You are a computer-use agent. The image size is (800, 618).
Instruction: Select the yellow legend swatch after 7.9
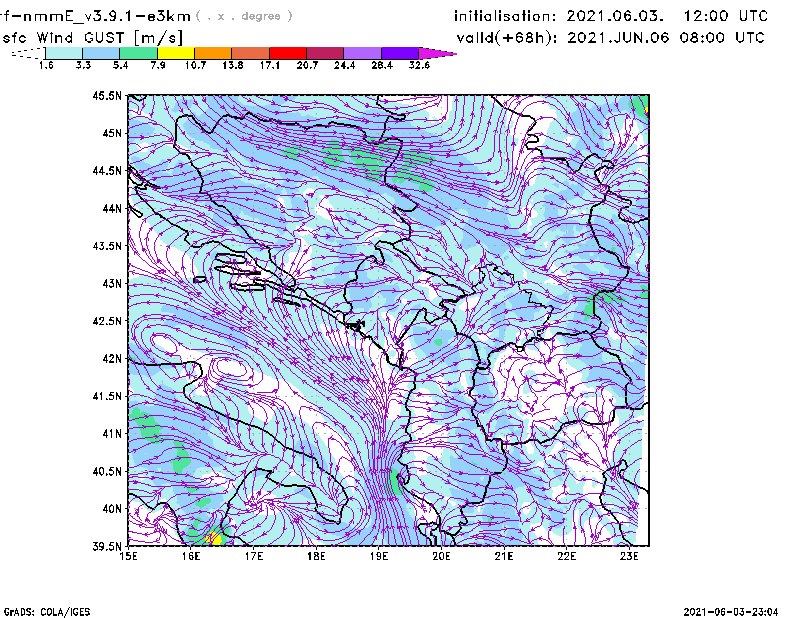click(x=176, y=53)
